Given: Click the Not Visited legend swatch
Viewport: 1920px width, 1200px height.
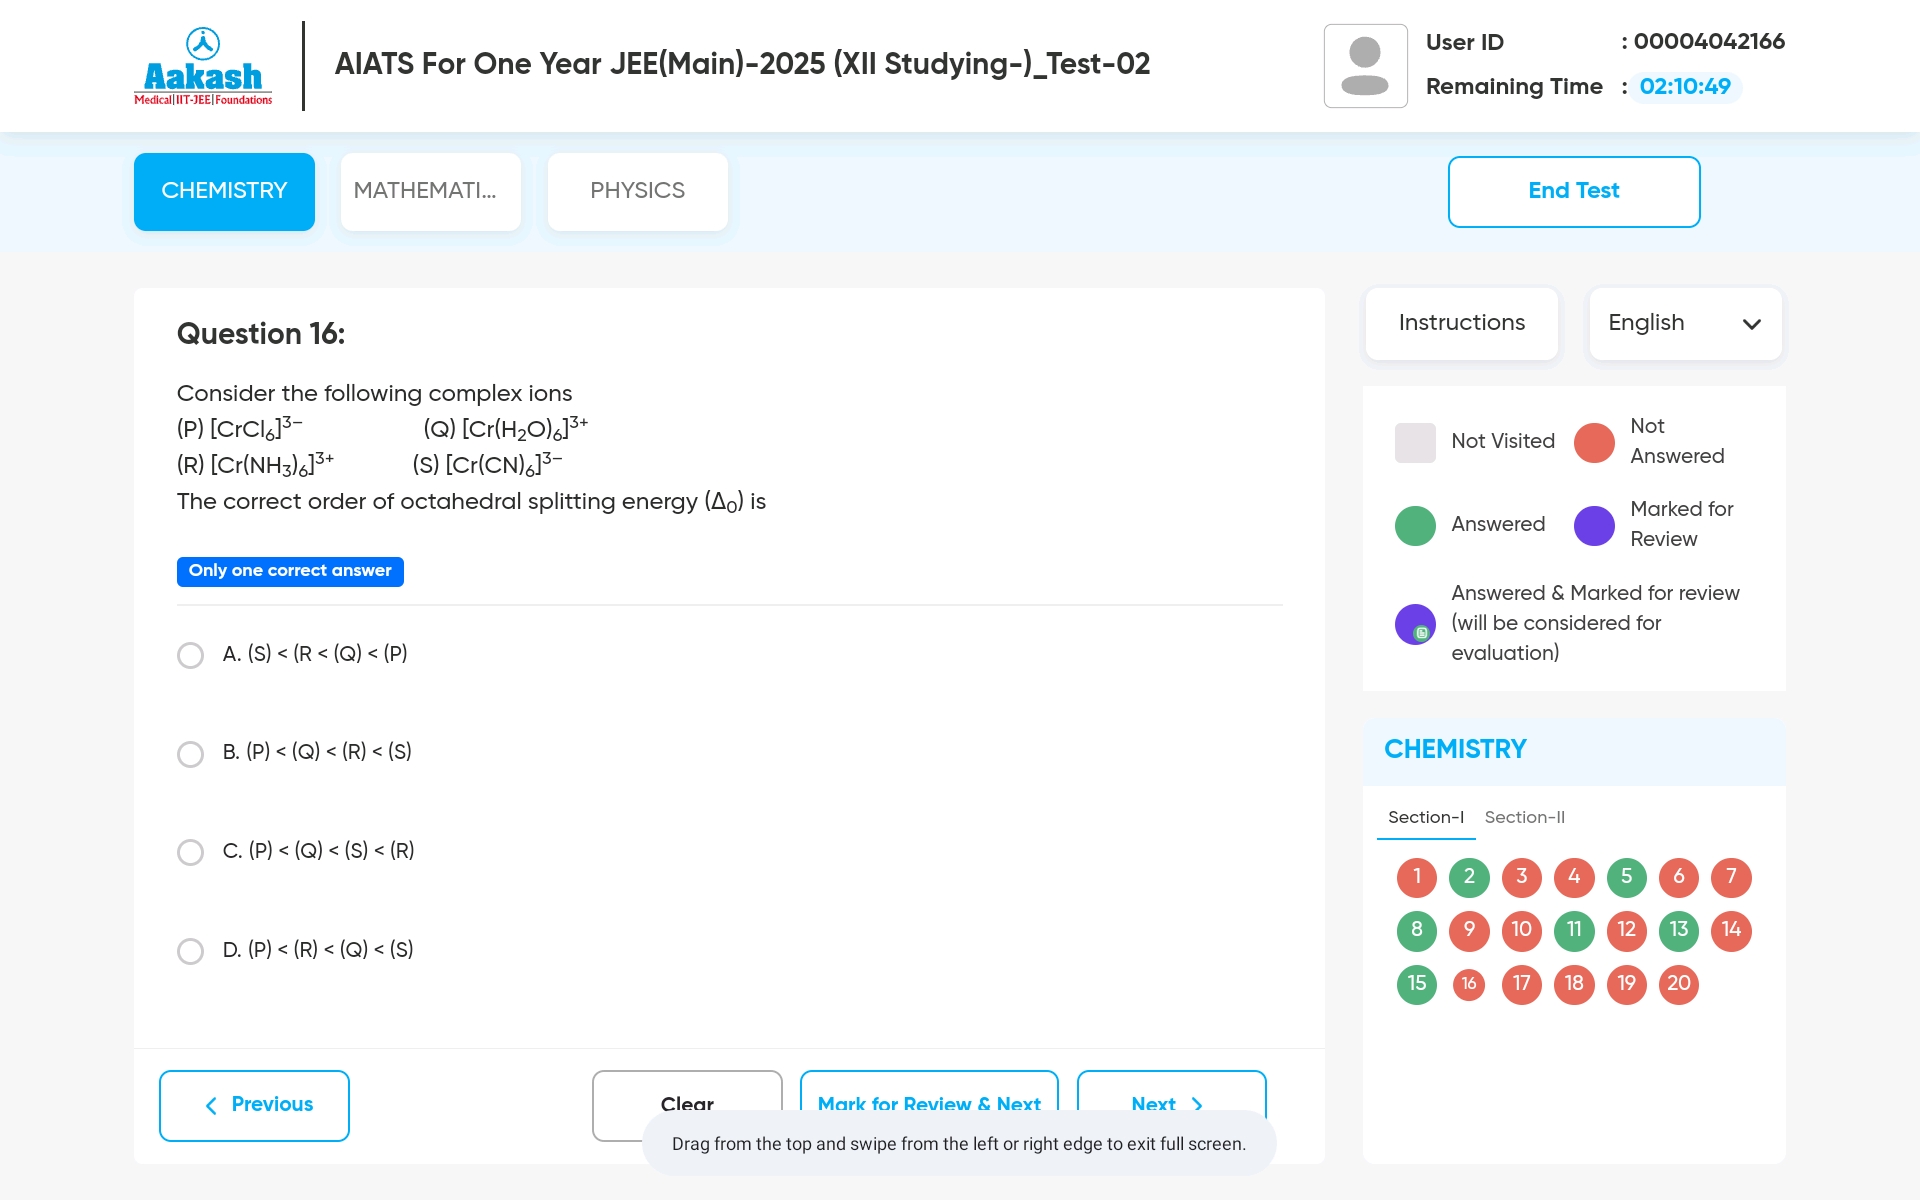Looking at the screenshot, I should pos(1415,443).
